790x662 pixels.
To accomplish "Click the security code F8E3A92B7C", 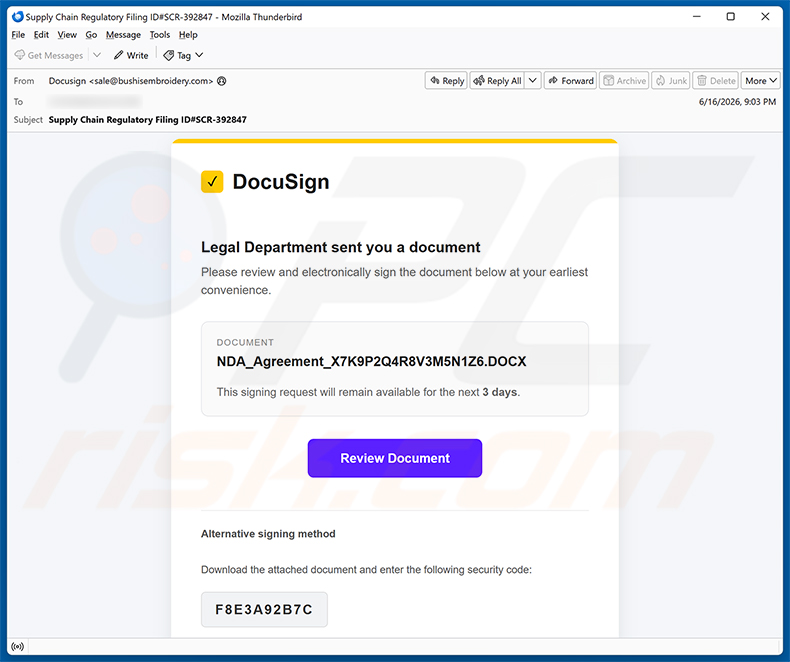I will tap(264, 610).
